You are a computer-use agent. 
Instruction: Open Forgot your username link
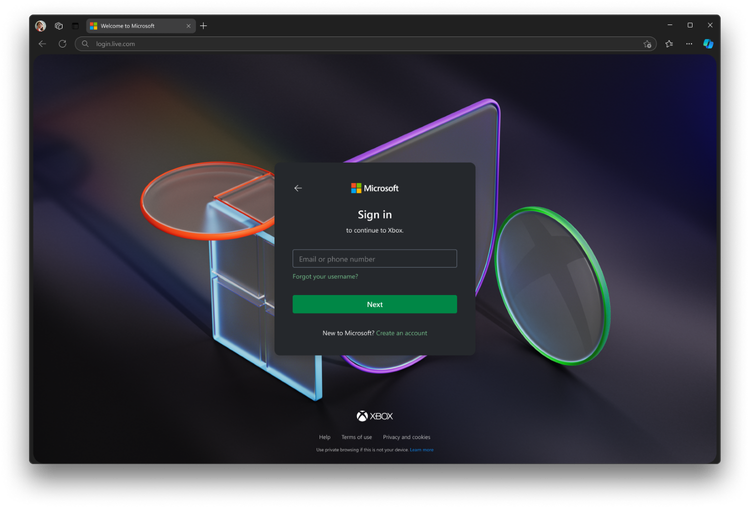coord(325,276)
